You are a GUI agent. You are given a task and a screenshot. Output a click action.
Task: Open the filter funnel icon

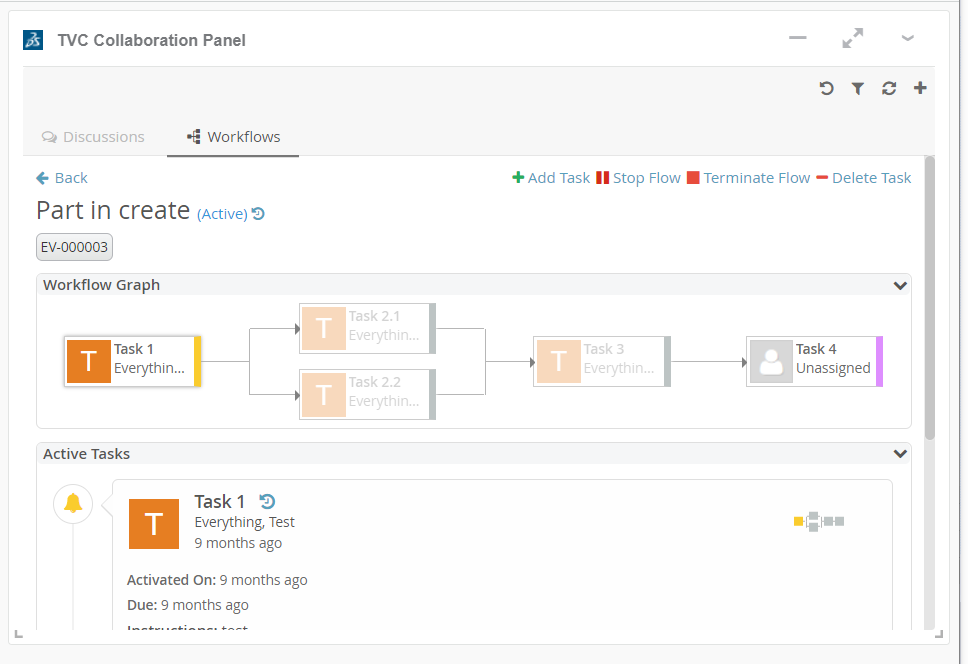(857, 88)
